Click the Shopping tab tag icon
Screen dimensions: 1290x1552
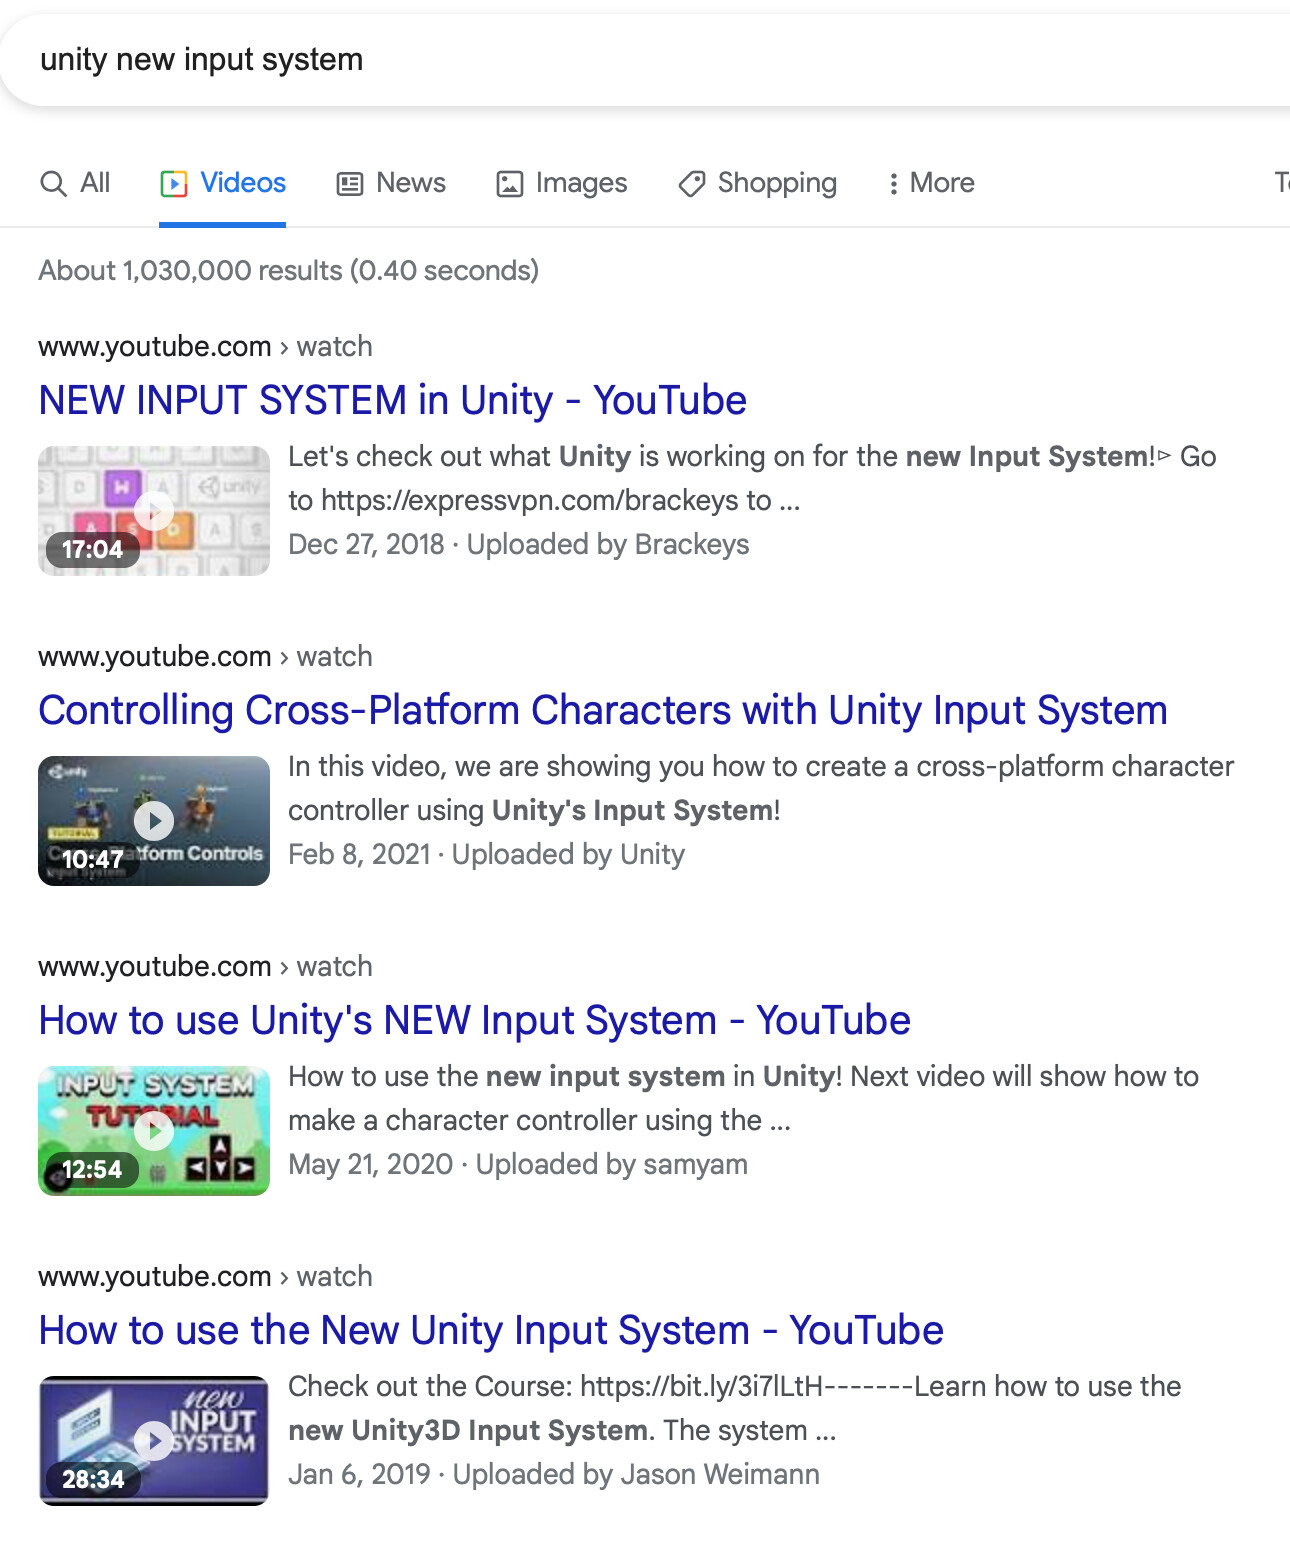[x=692, y=184]
